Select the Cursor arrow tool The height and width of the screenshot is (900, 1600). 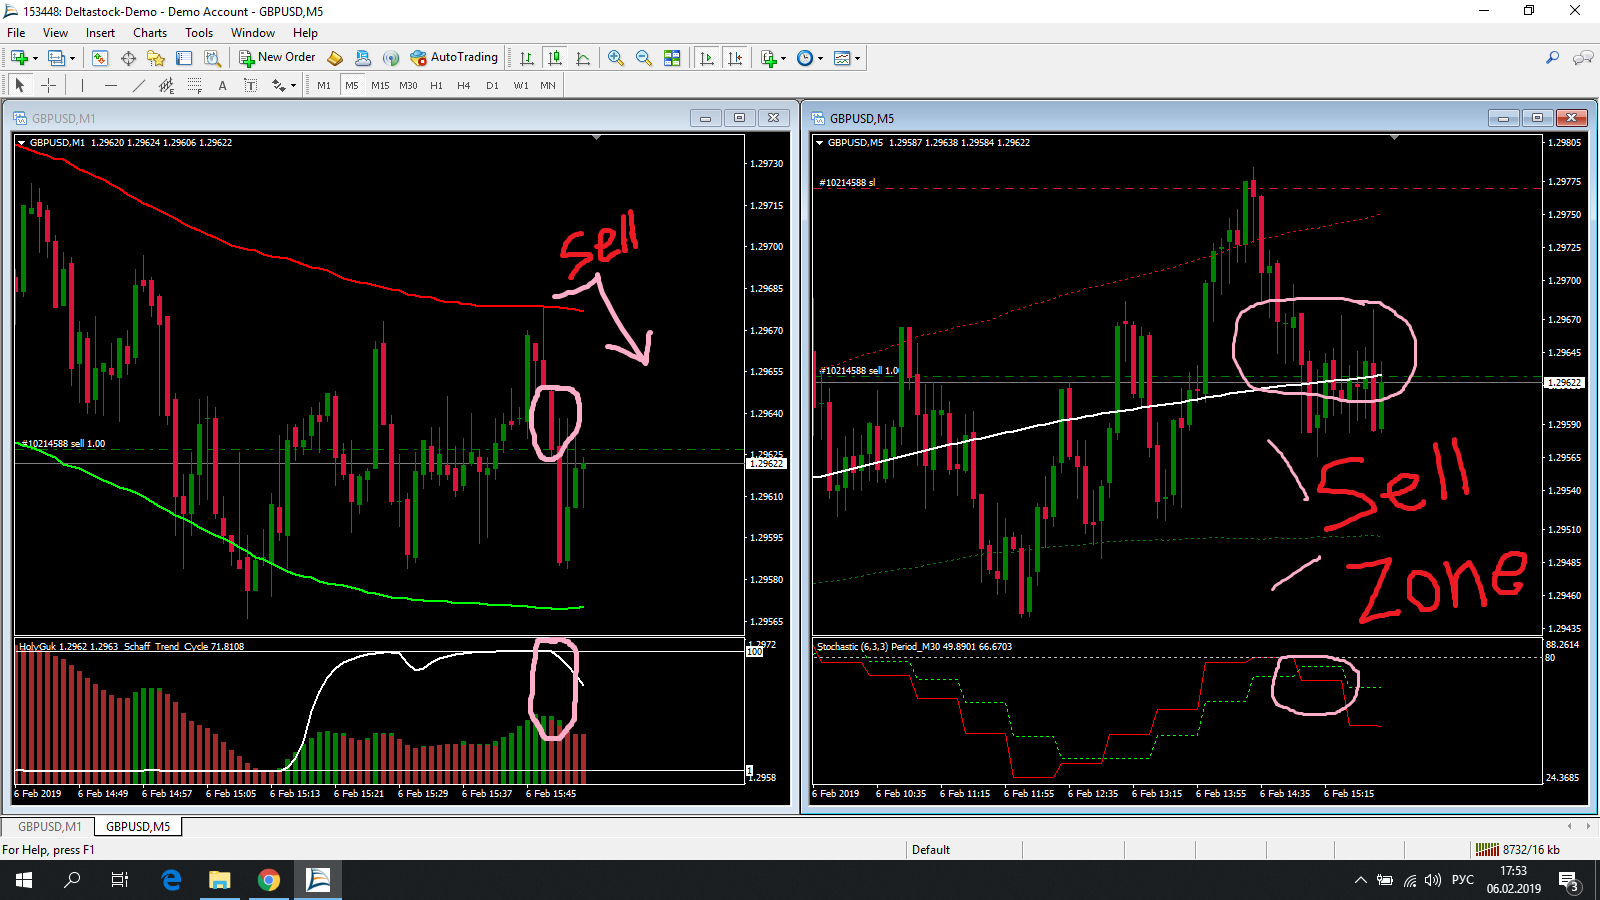(19, 86)
